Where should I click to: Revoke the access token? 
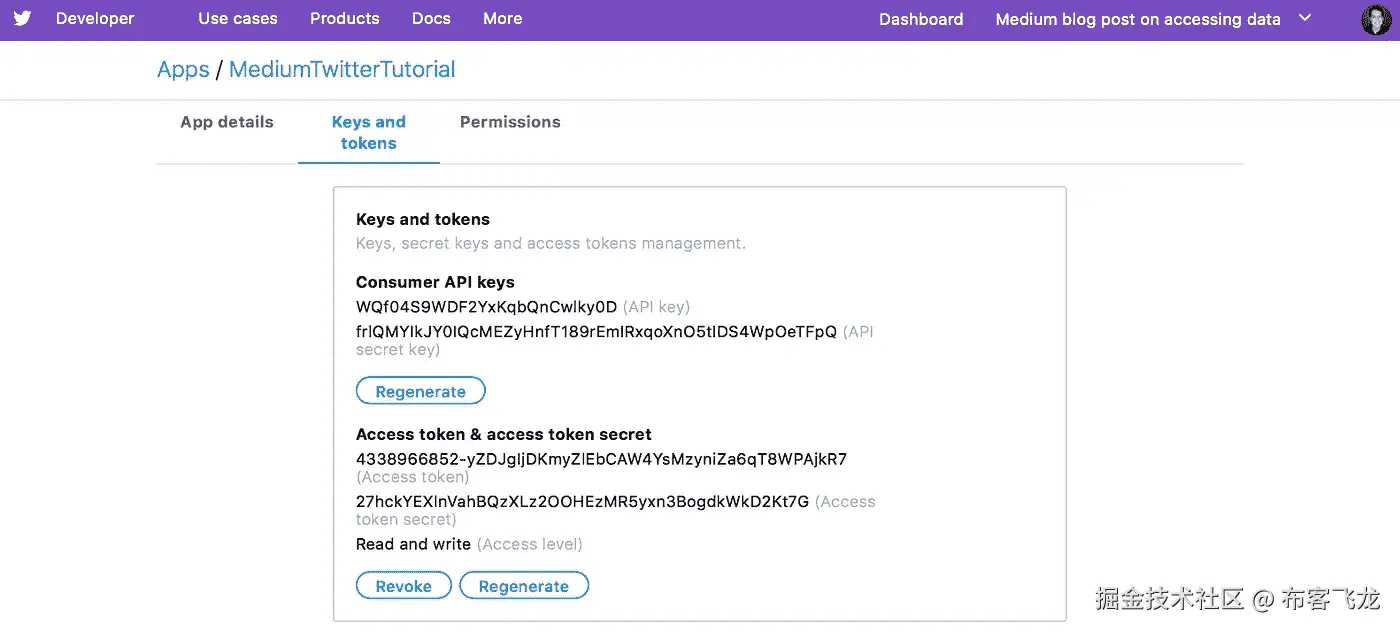(x=404, y=586)
